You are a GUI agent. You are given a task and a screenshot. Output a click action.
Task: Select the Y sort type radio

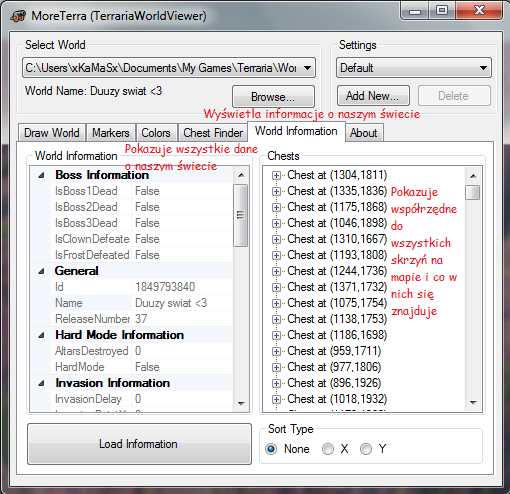(x=366, y=449)
